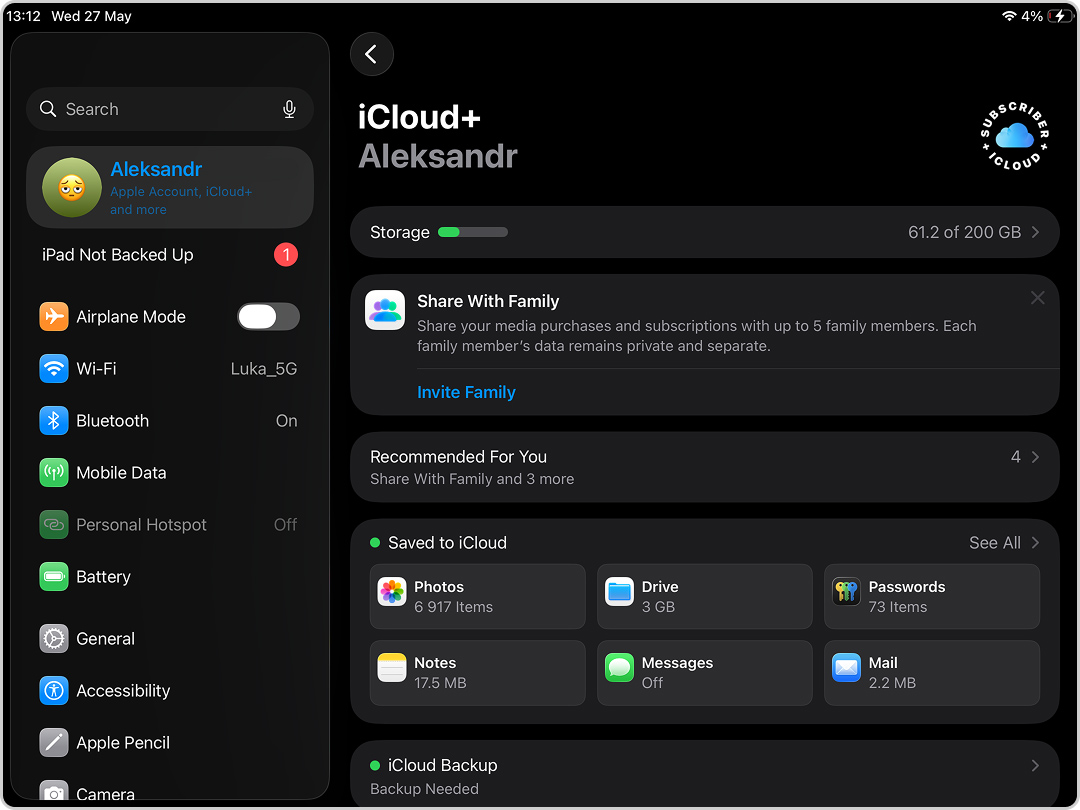Click into the Search field
The height and width of the screenshot is (810, 1080).
[x=169, y=109]
